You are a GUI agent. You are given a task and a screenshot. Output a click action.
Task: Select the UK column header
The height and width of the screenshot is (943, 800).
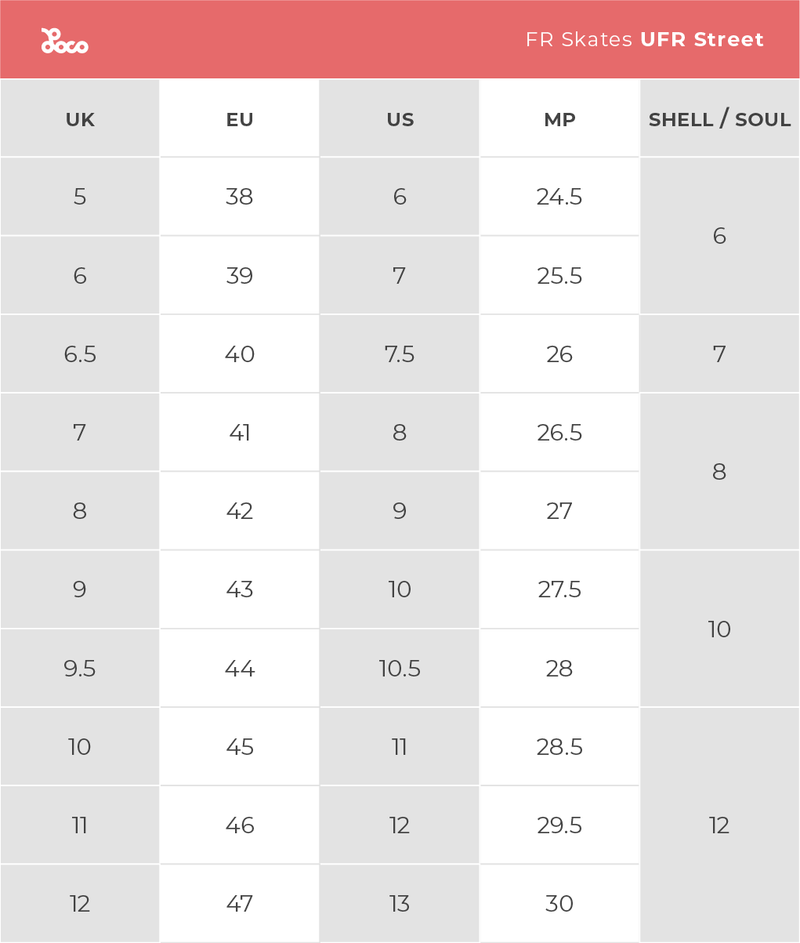coord(80,119)
